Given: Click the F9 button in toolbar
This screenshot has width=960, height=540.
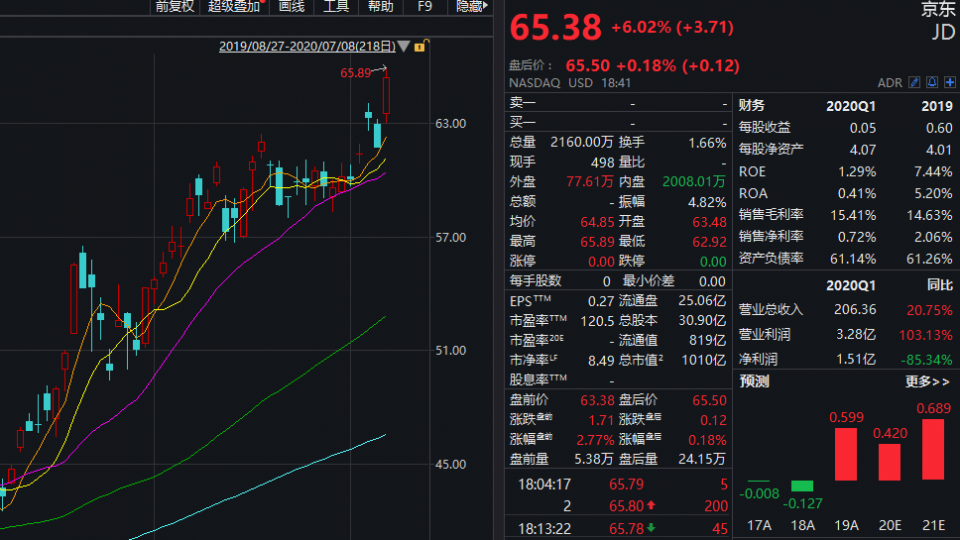Looking at the screenshot, I should [425, 7].
